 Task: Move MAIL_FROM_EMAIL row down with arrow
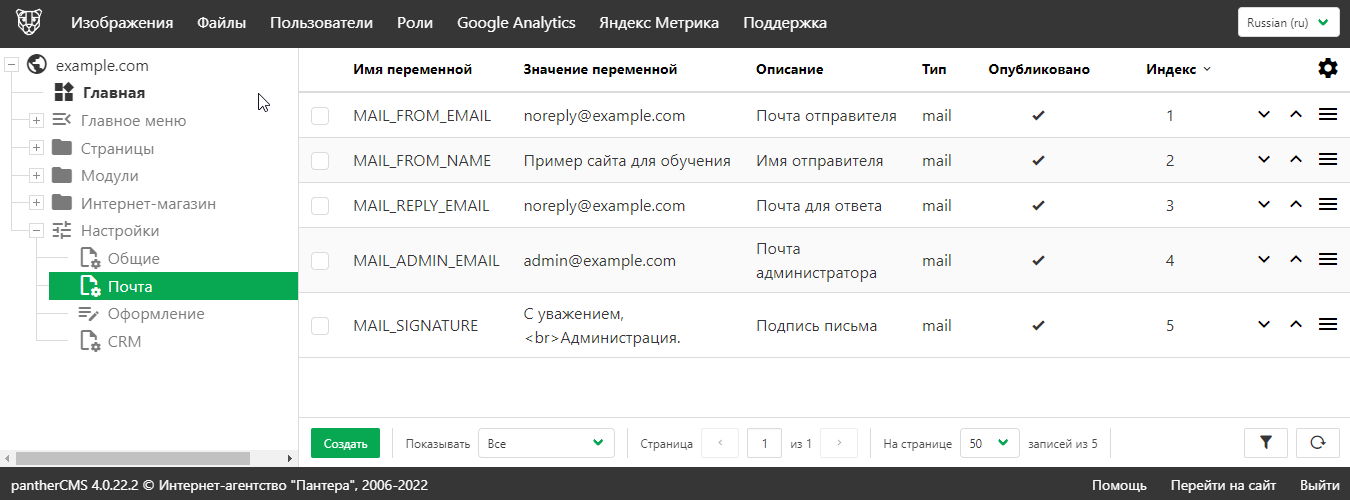coord(1264,115)
